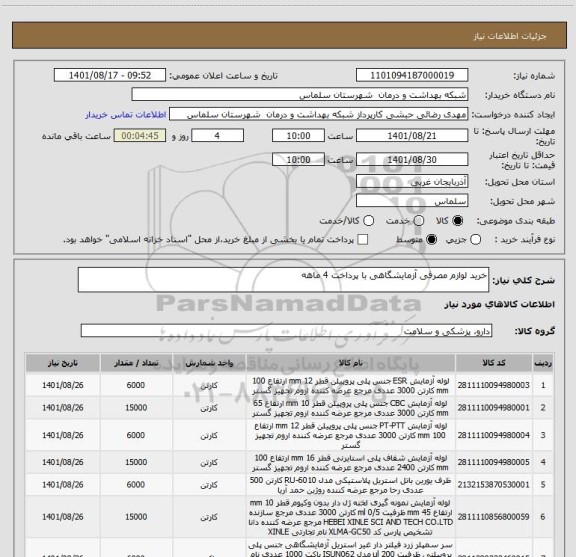Click the CBC test tube item name
The height and width of the screenshot is (557, 576).
point(350,408)
